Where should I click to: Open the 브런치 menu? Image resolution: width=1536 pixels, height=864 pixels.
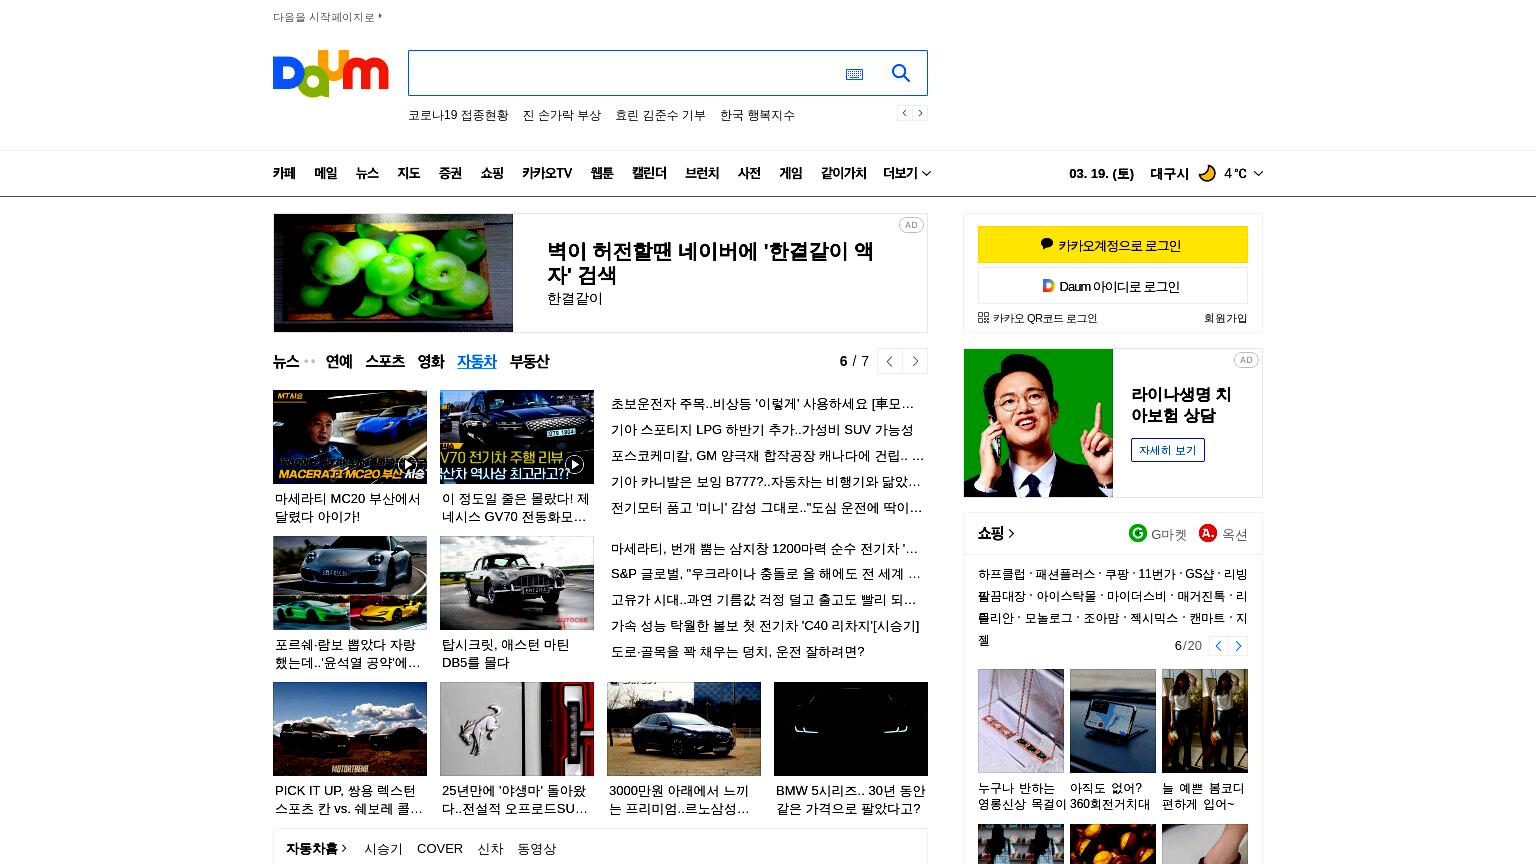[x=702, y=173]
